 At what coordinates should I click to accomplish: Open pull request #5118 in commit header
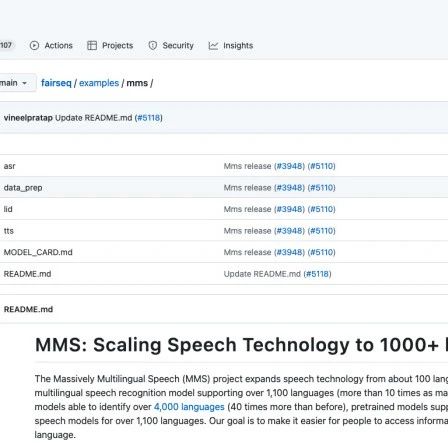point(149,118)
